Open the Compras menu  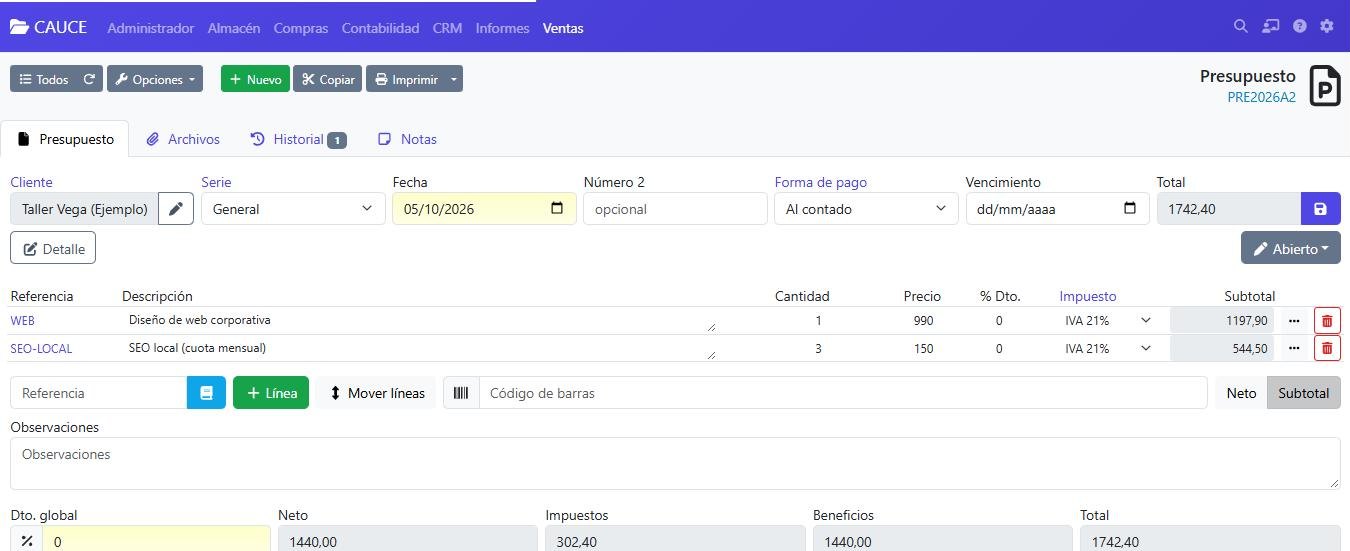301,28
